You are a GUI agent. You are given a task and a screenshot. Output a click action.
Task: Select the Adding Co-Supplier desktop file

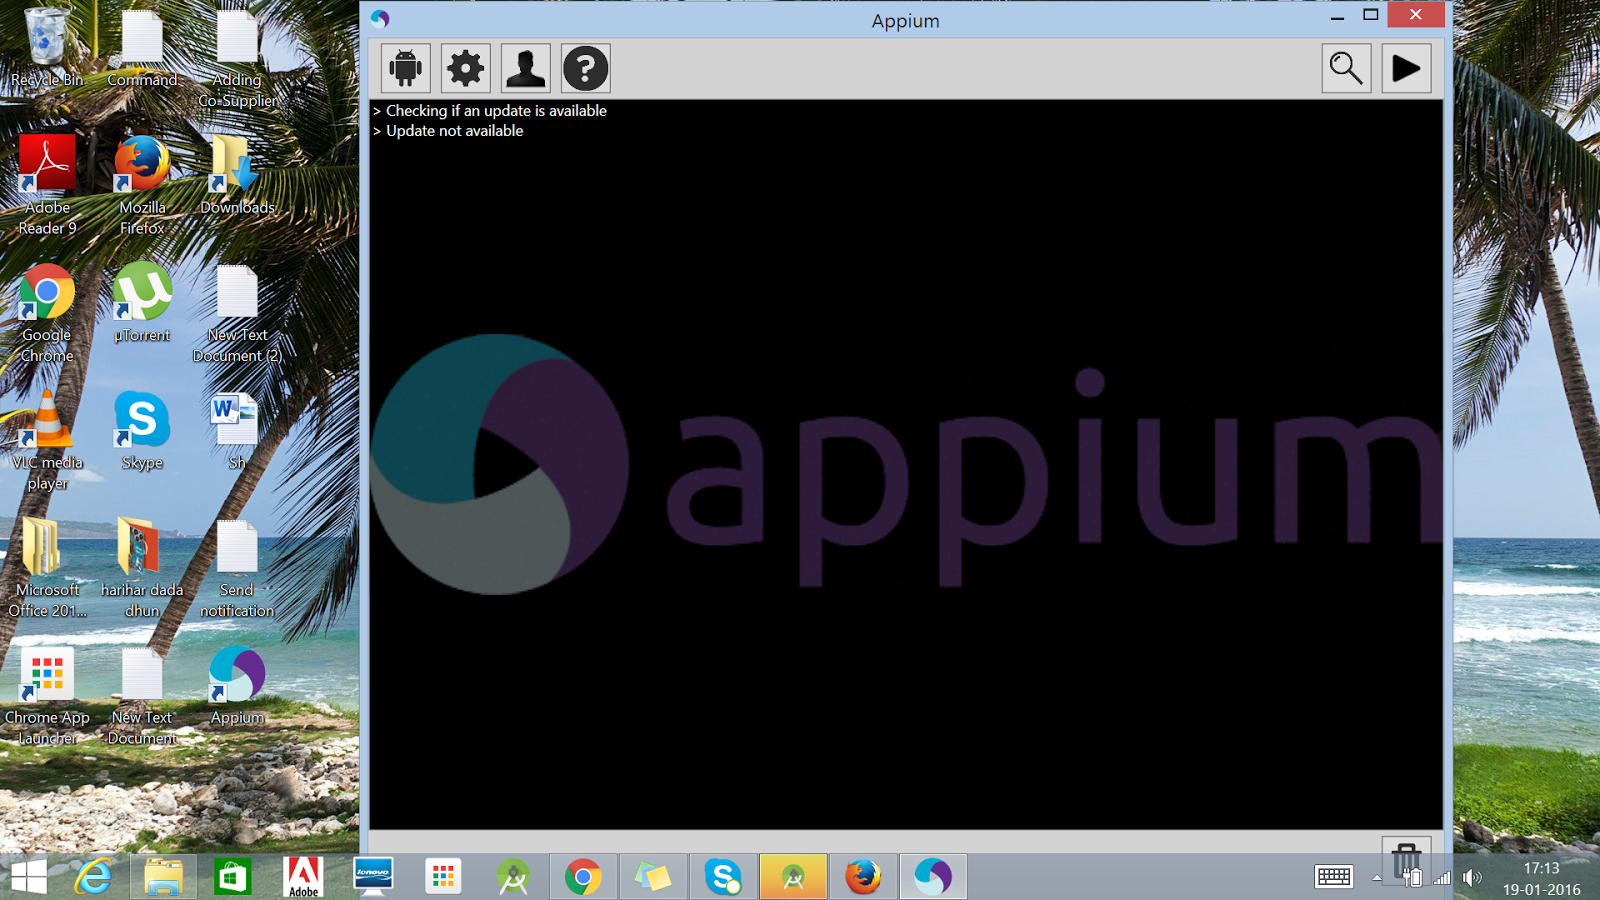point(237,58)
